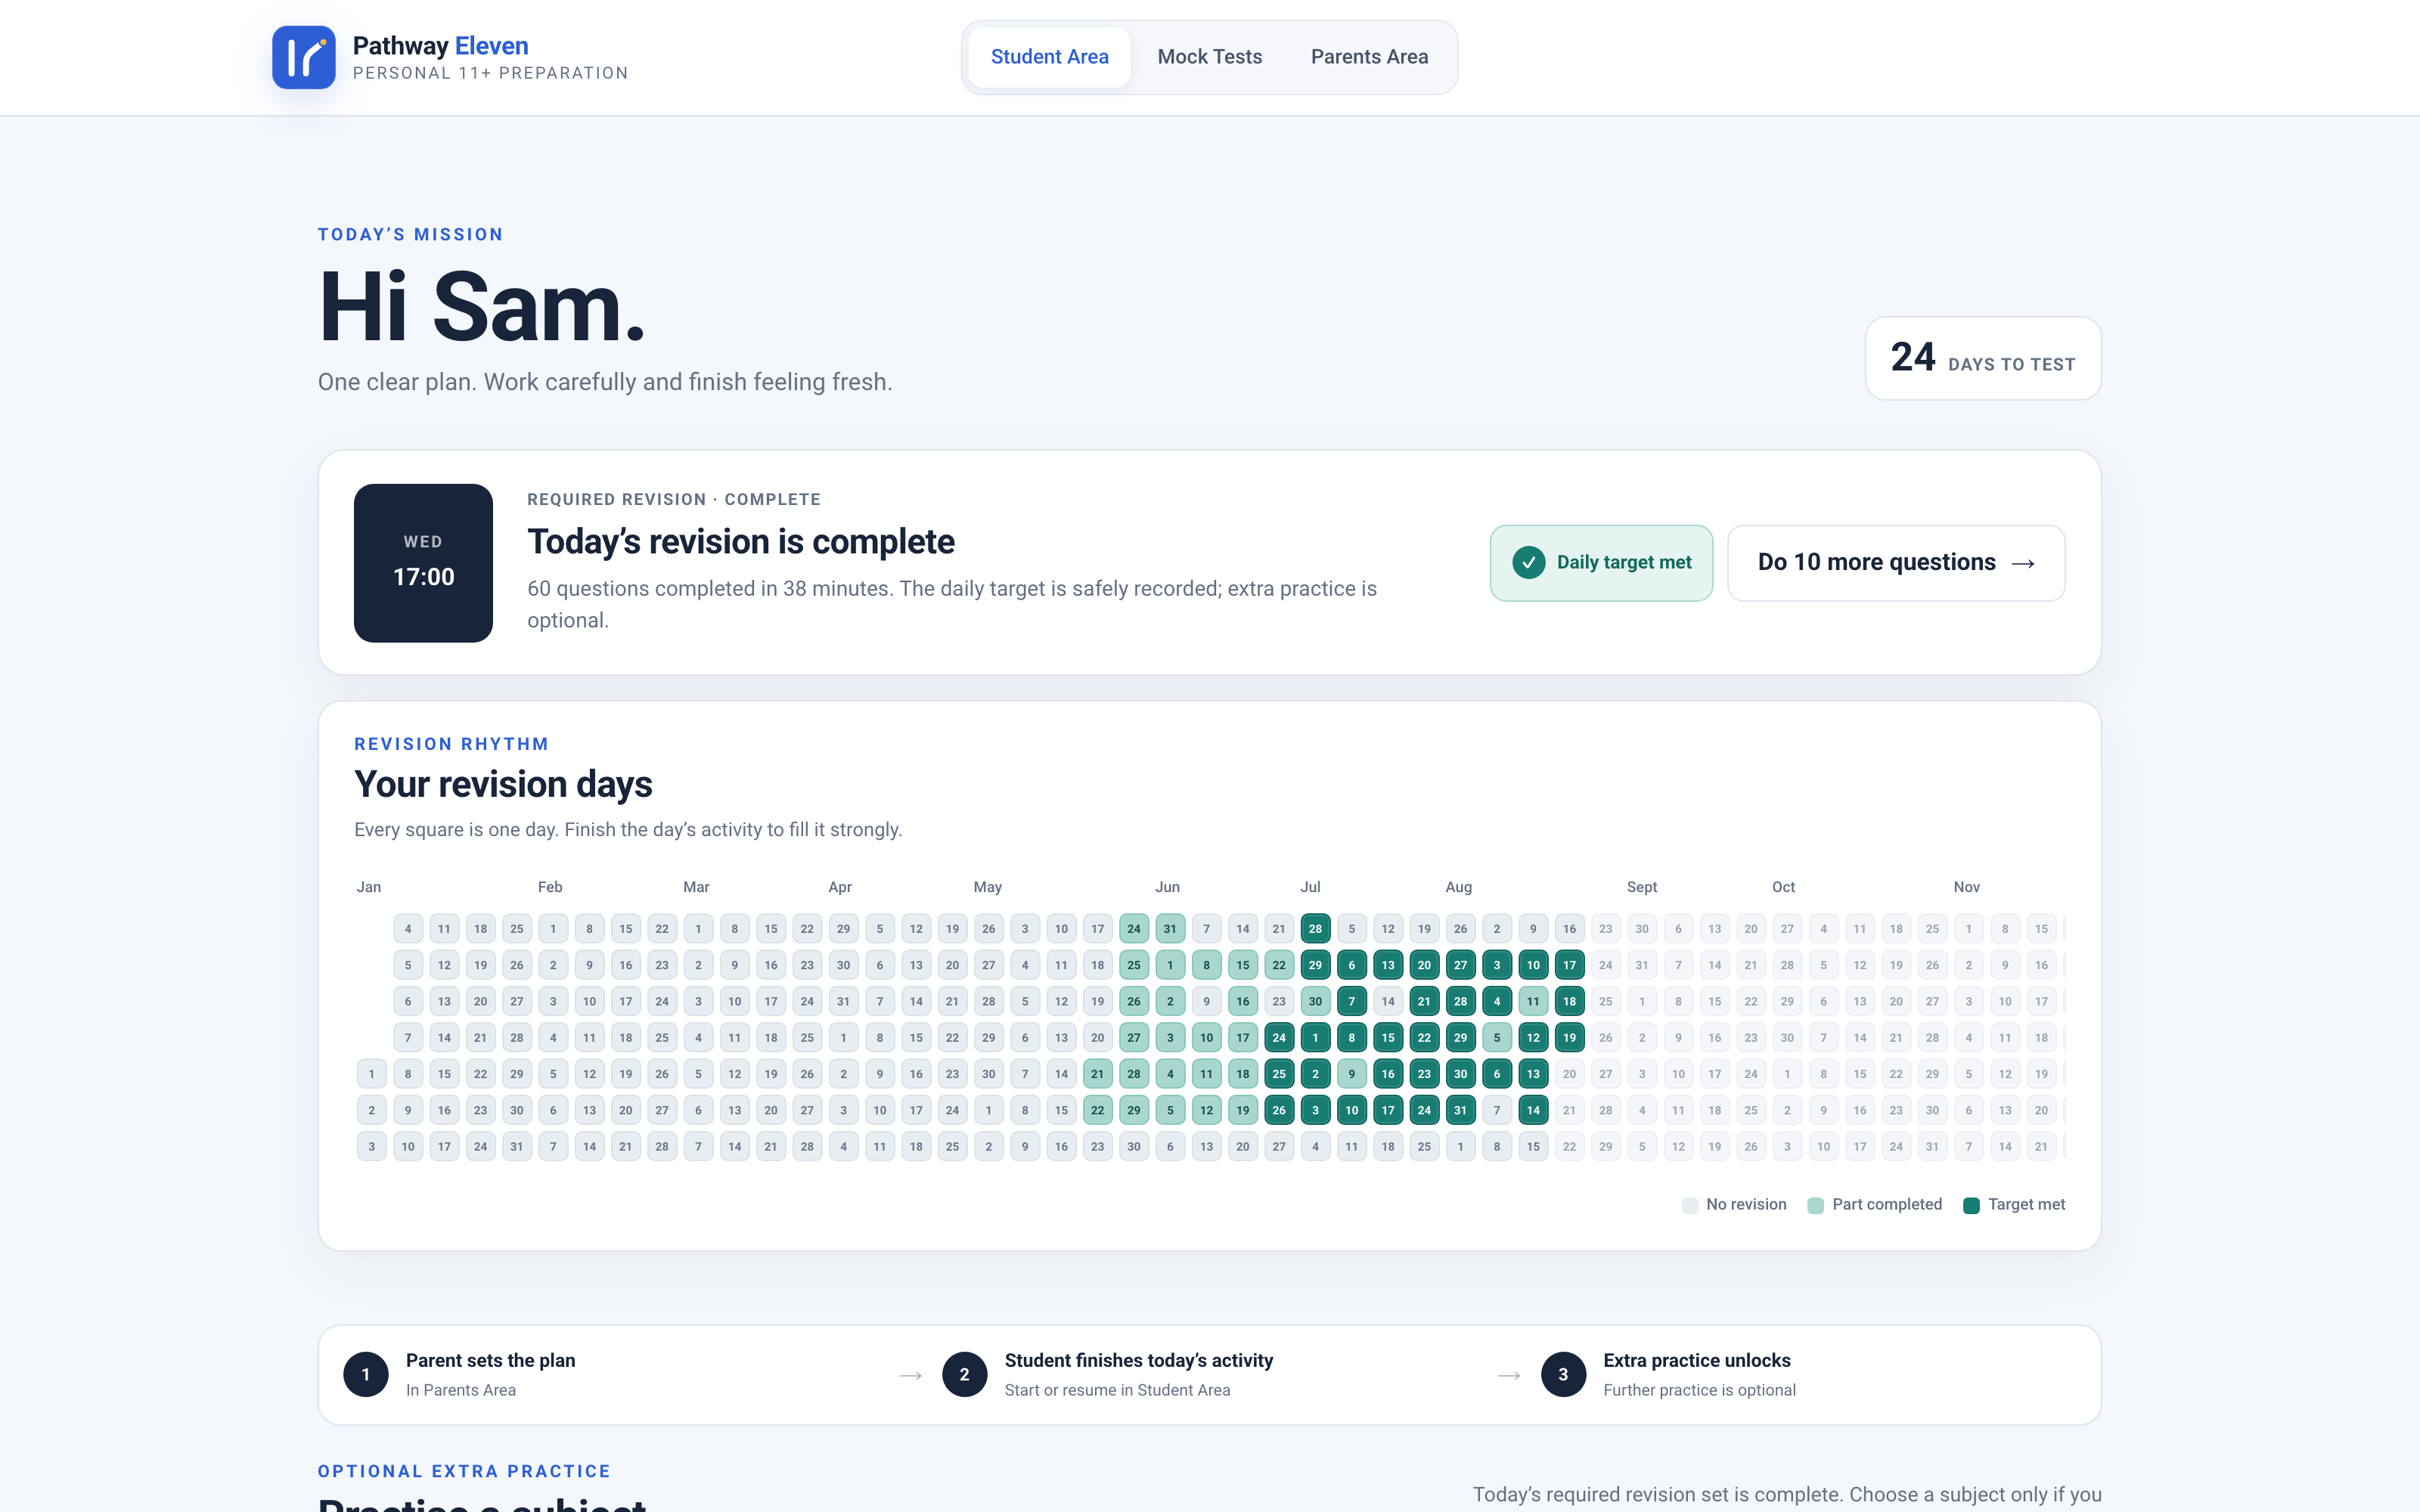Click step circle 1 for Parent sets the plan
2420x1512 pixels.
tap(366, 1375)
